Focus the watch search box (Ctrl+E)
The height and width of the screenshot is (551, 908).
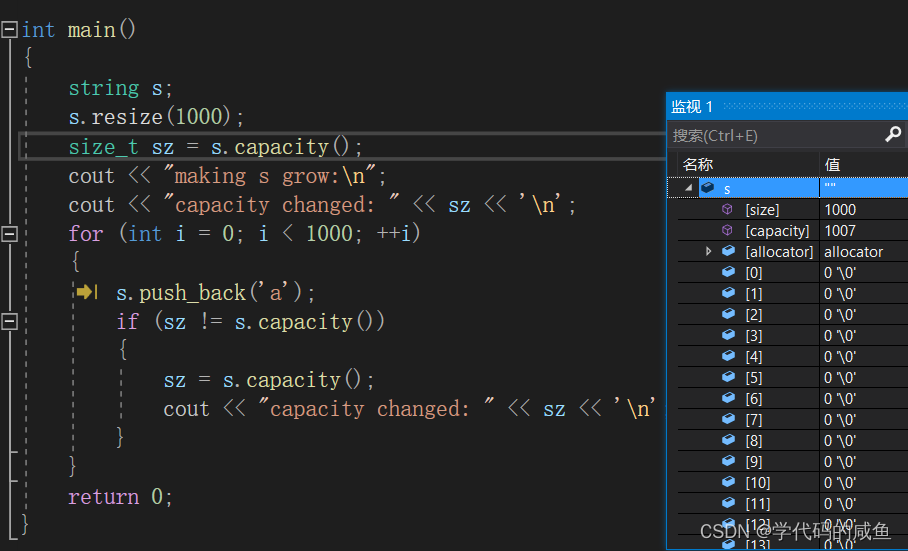pos(776,135)
